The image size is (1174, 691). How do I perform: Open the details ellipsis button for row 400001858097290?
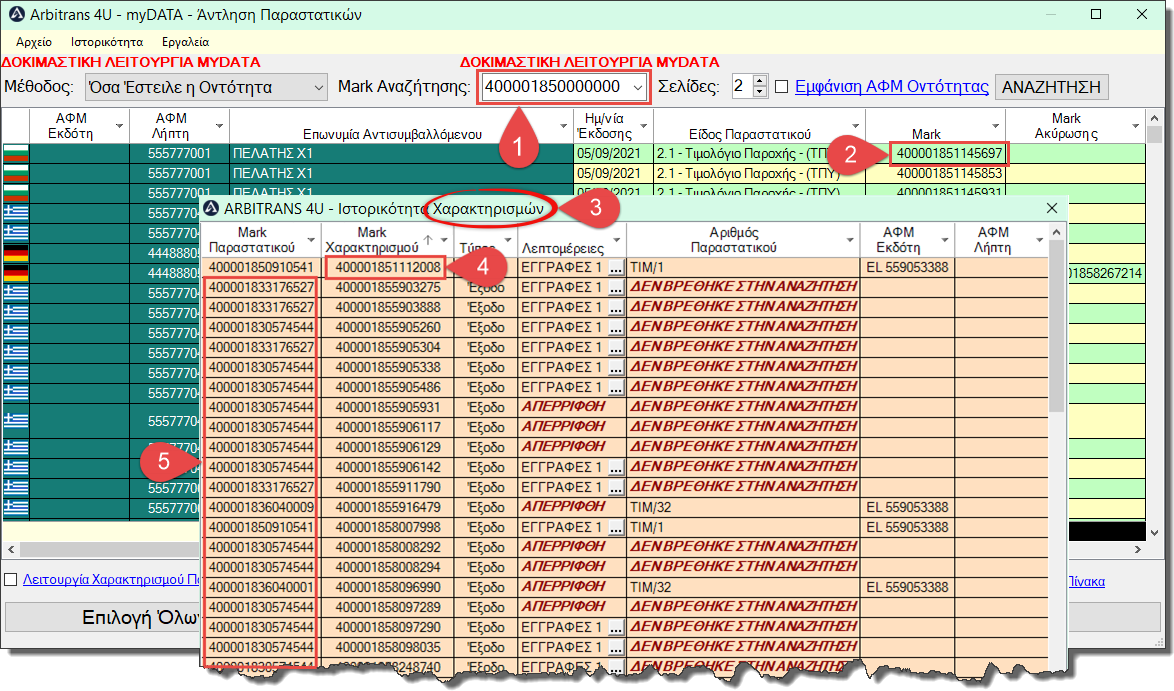tap(615, 627)
